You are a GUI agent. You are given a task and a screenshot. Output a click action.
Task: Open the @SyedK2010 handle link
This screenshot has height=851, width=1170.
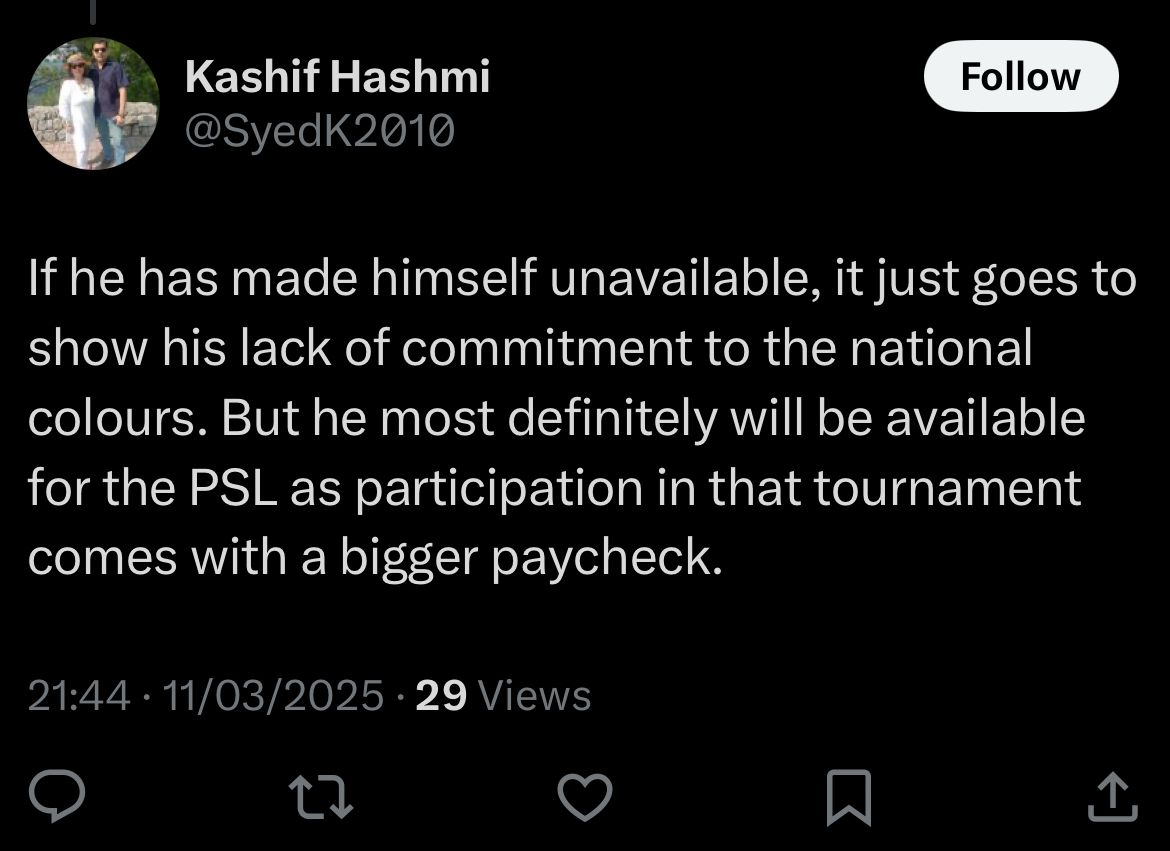[320, 129]
